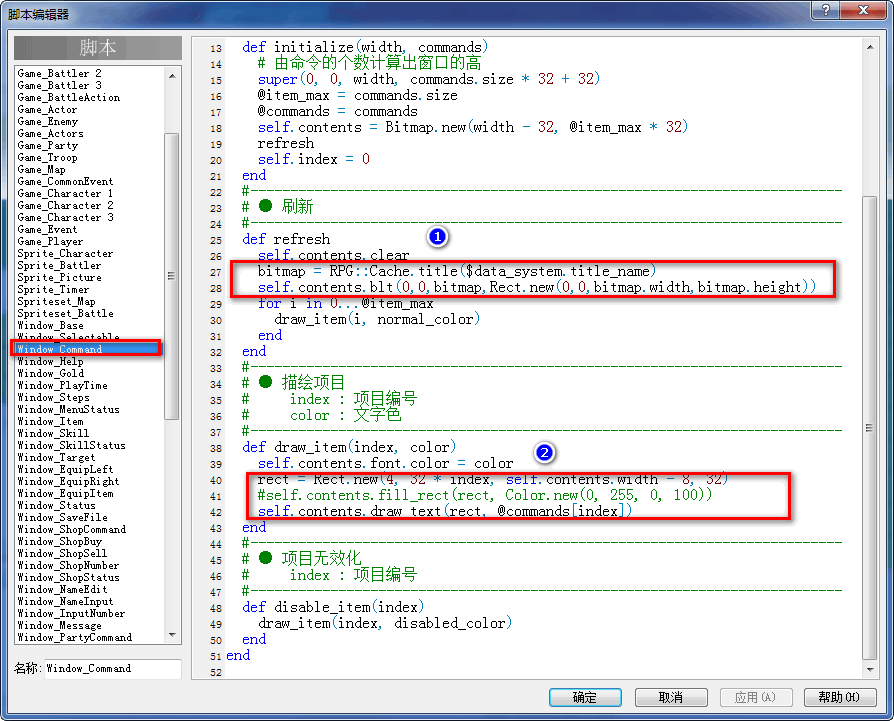Screen dimensions: 894x721
Task: Select Game_Event script
Action: (47, 229)
